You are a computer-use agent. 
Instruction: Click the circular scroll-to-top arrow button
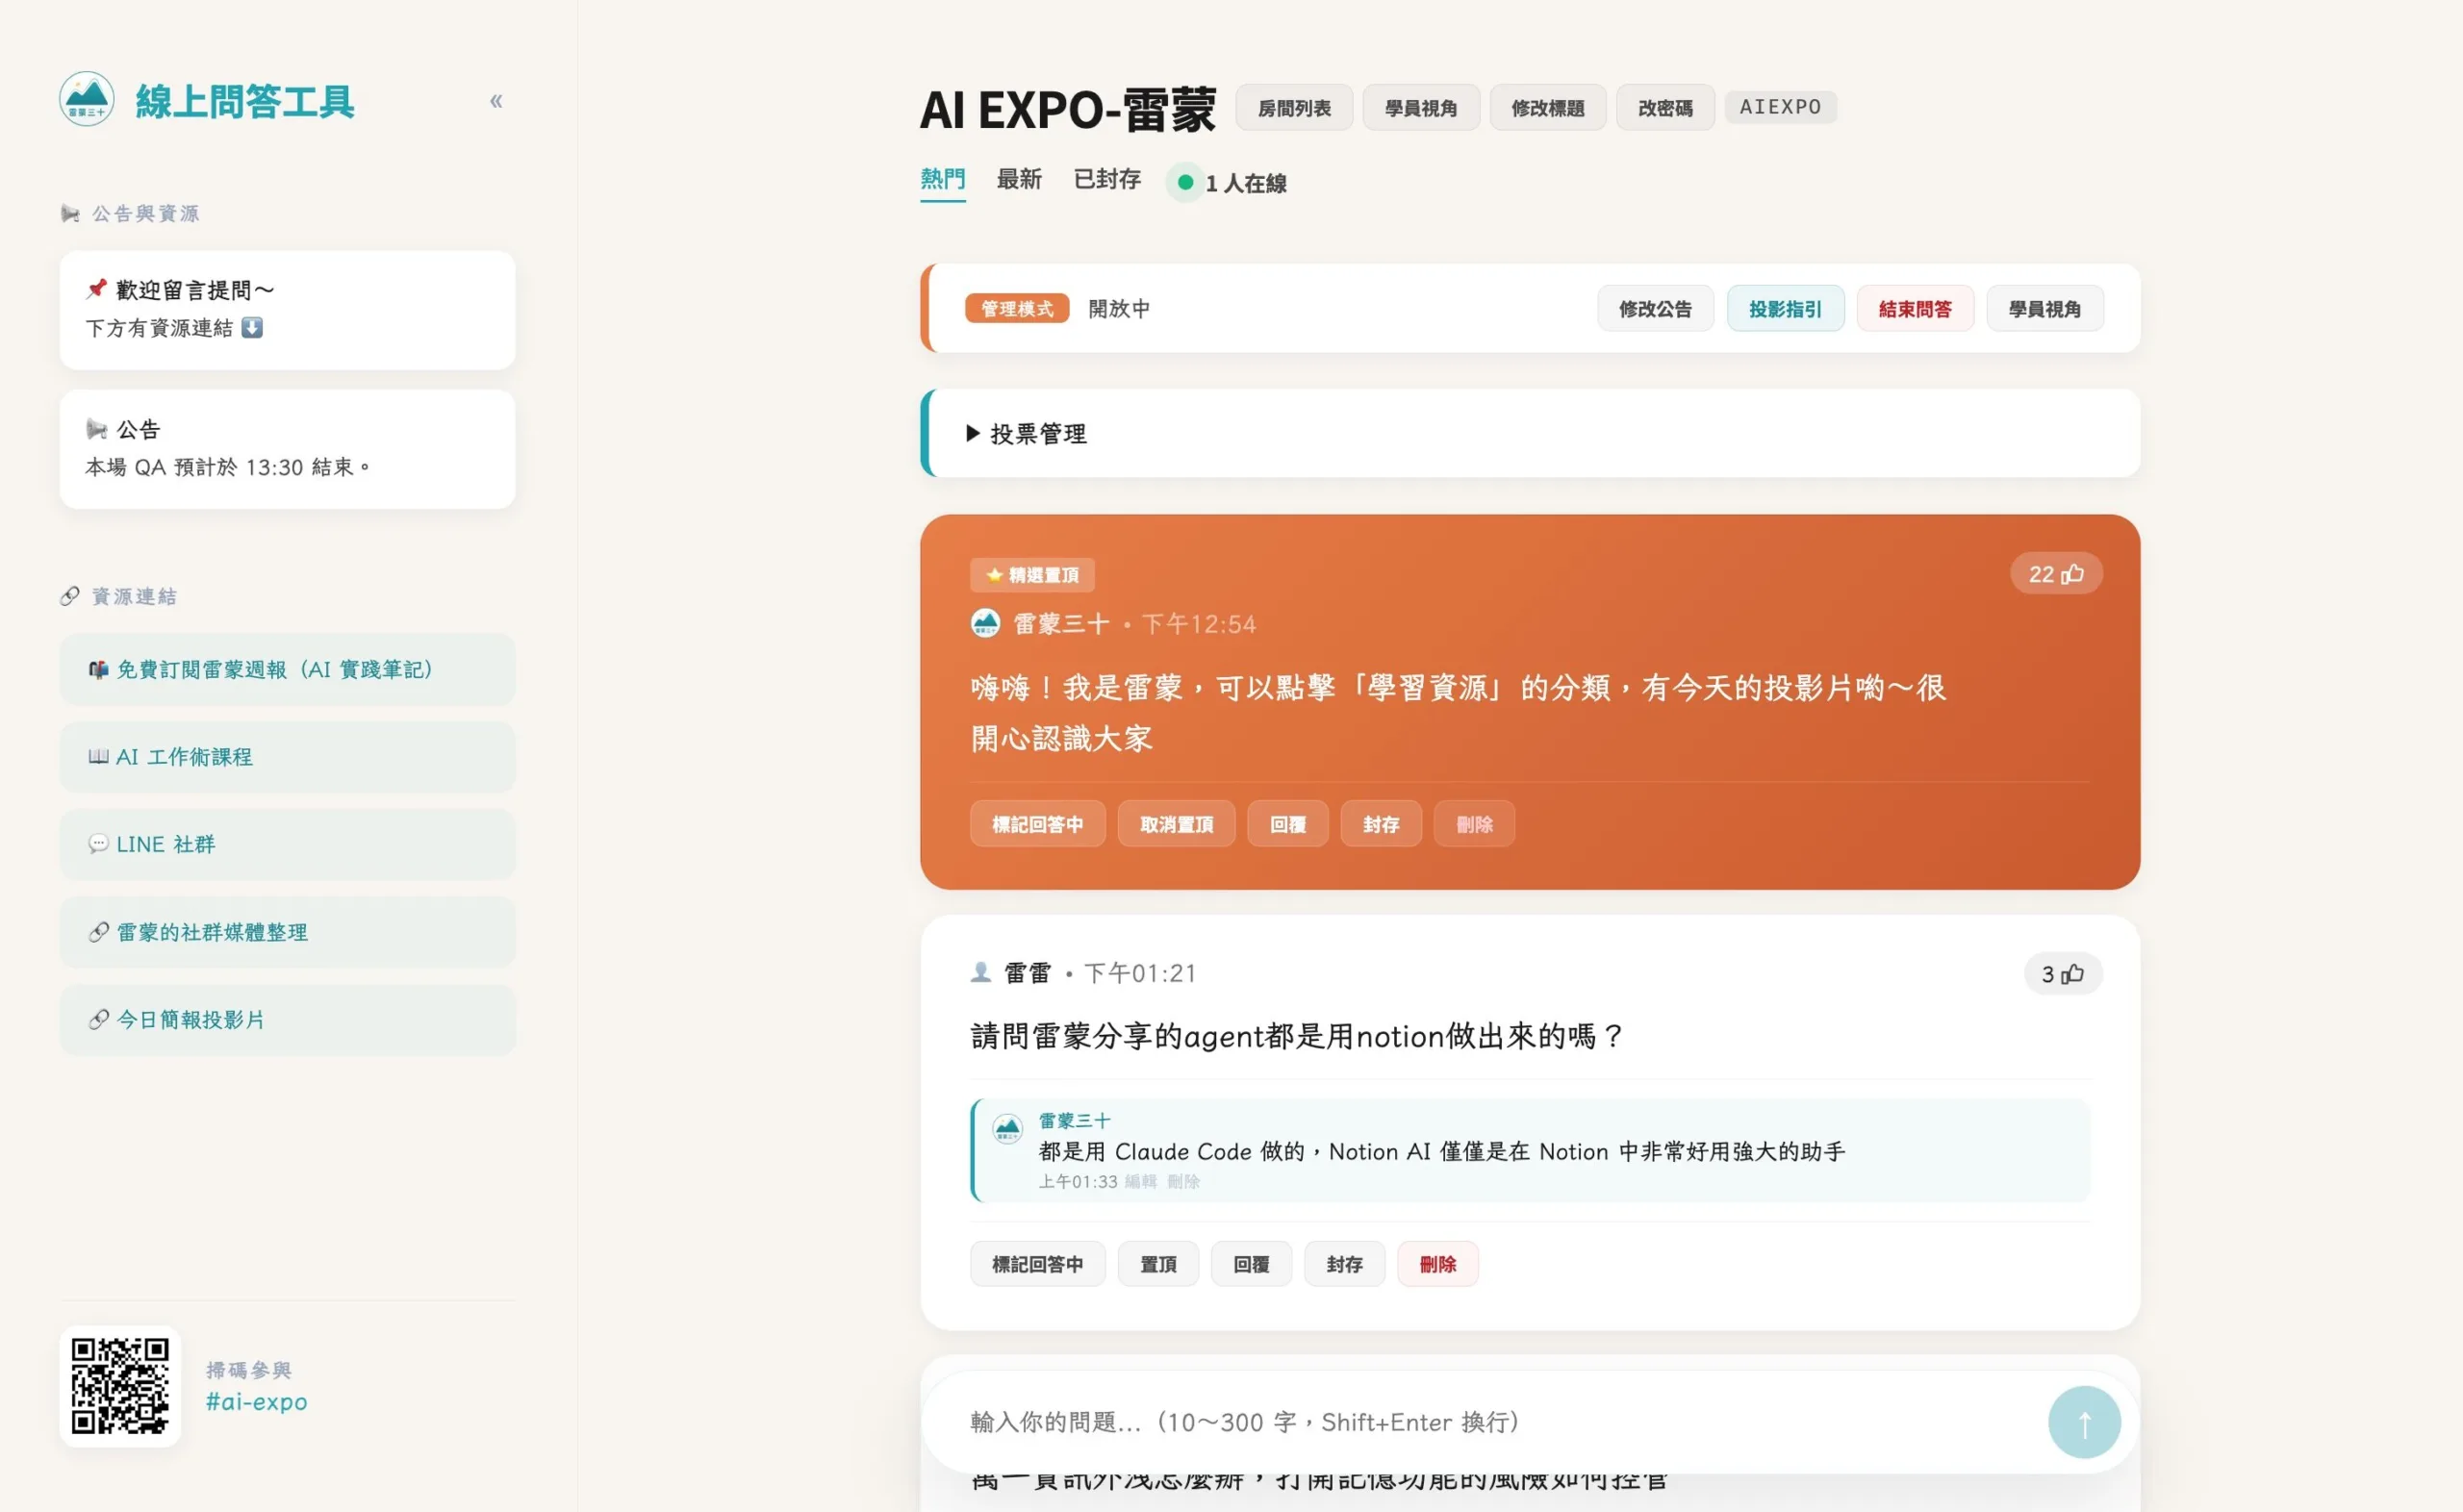[2083, 1421]
